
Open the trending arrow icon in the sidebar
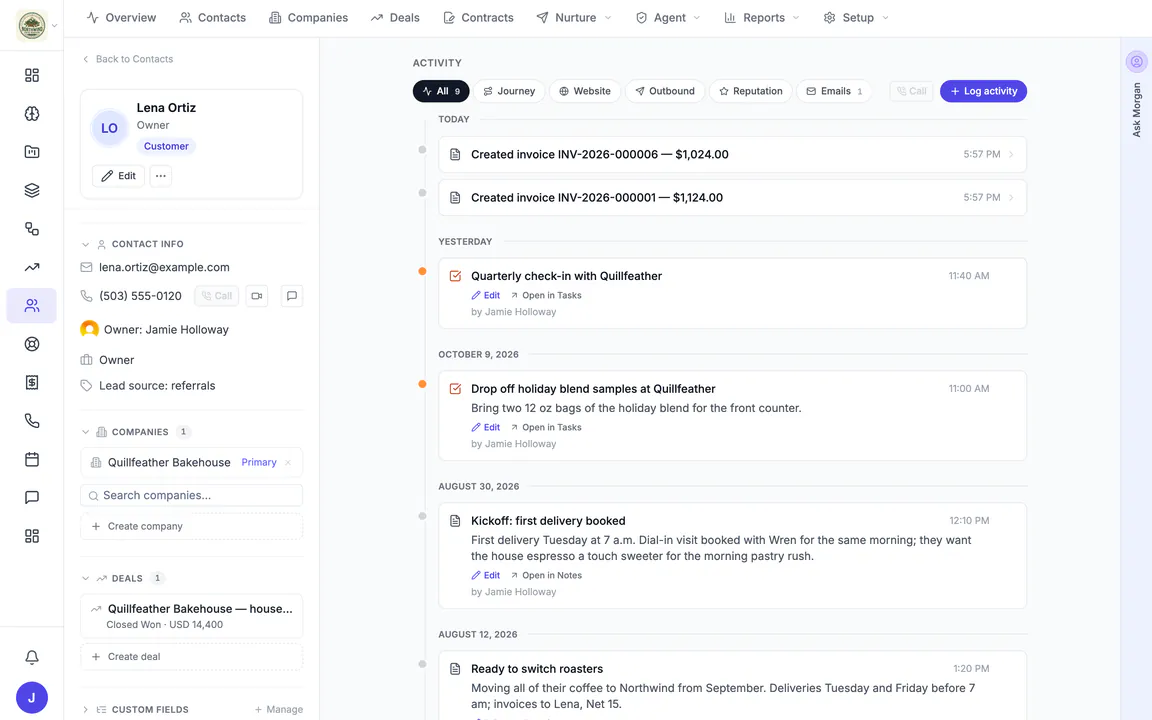coord(32,267)
